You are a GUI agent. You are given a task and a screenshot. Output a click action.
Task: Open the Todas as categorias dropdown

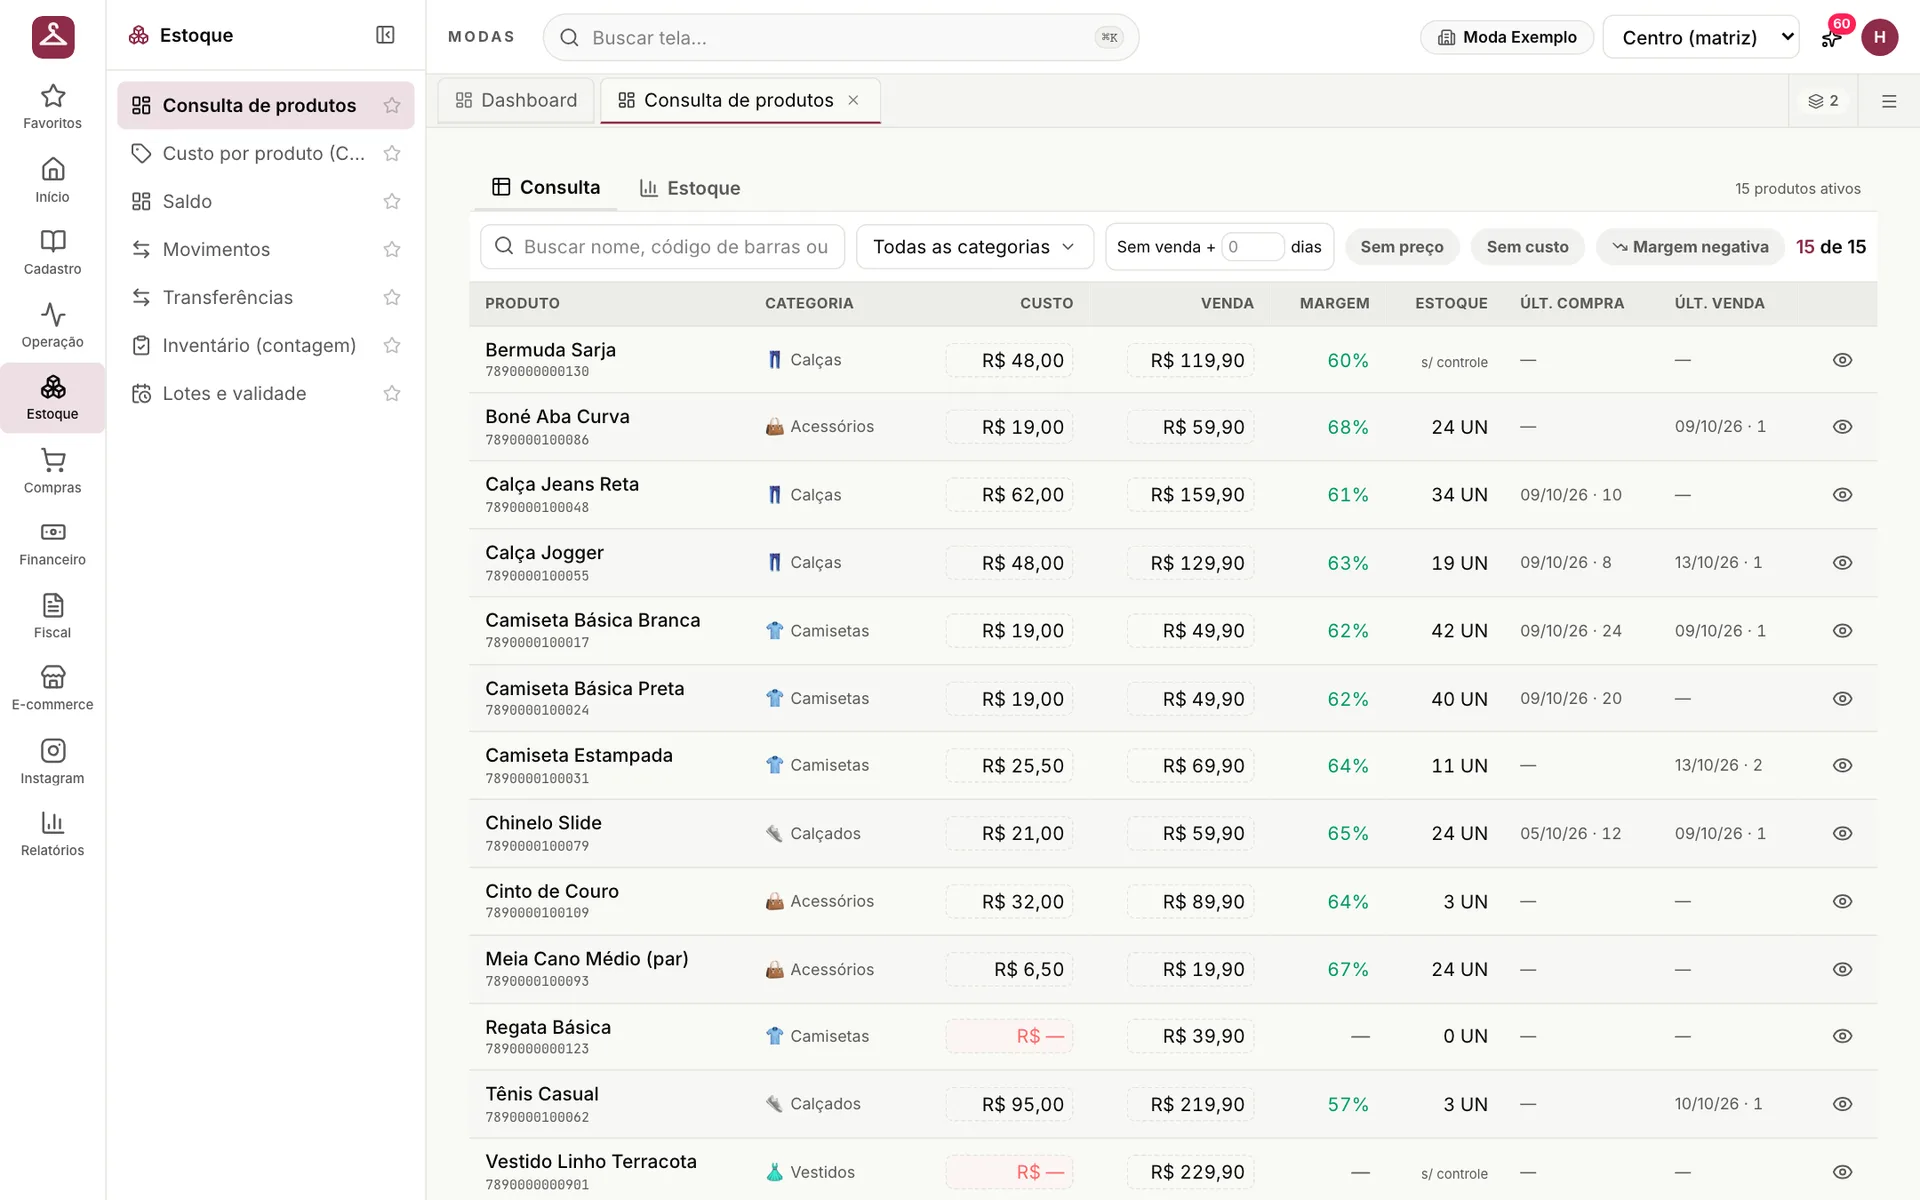(x=974, y=247)
